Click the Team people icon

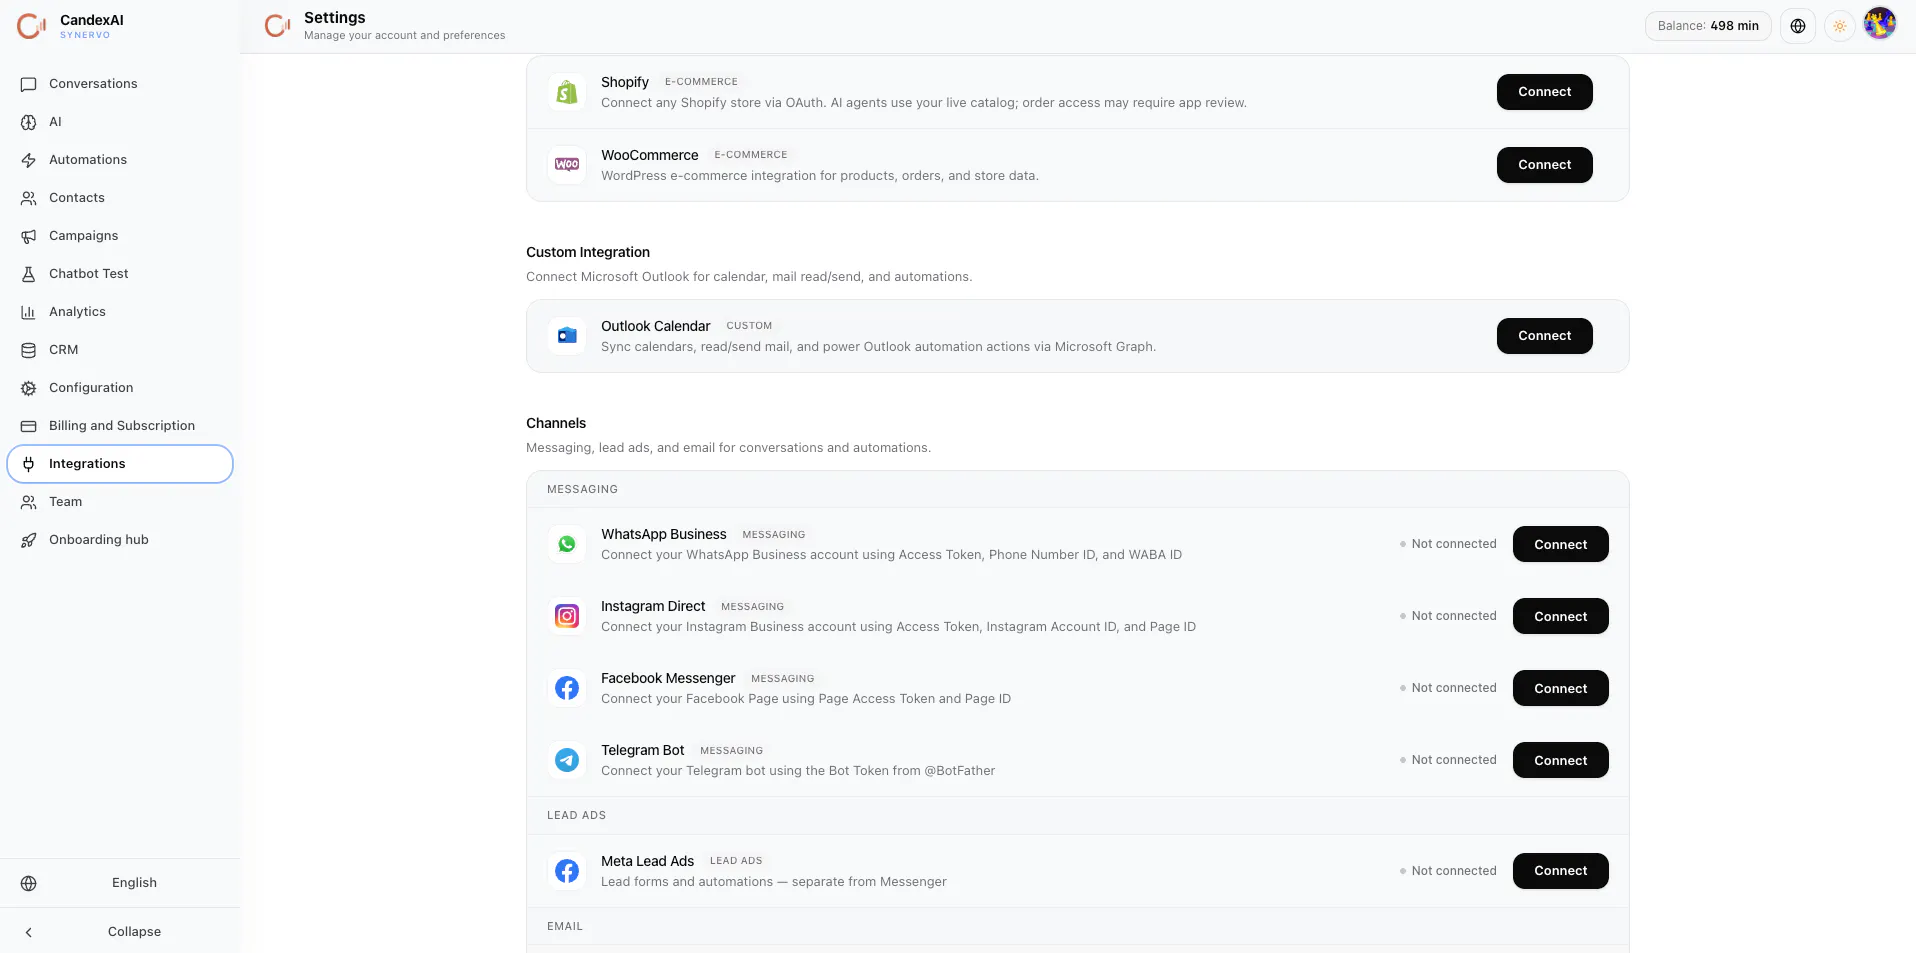click(x=29, y=502)
